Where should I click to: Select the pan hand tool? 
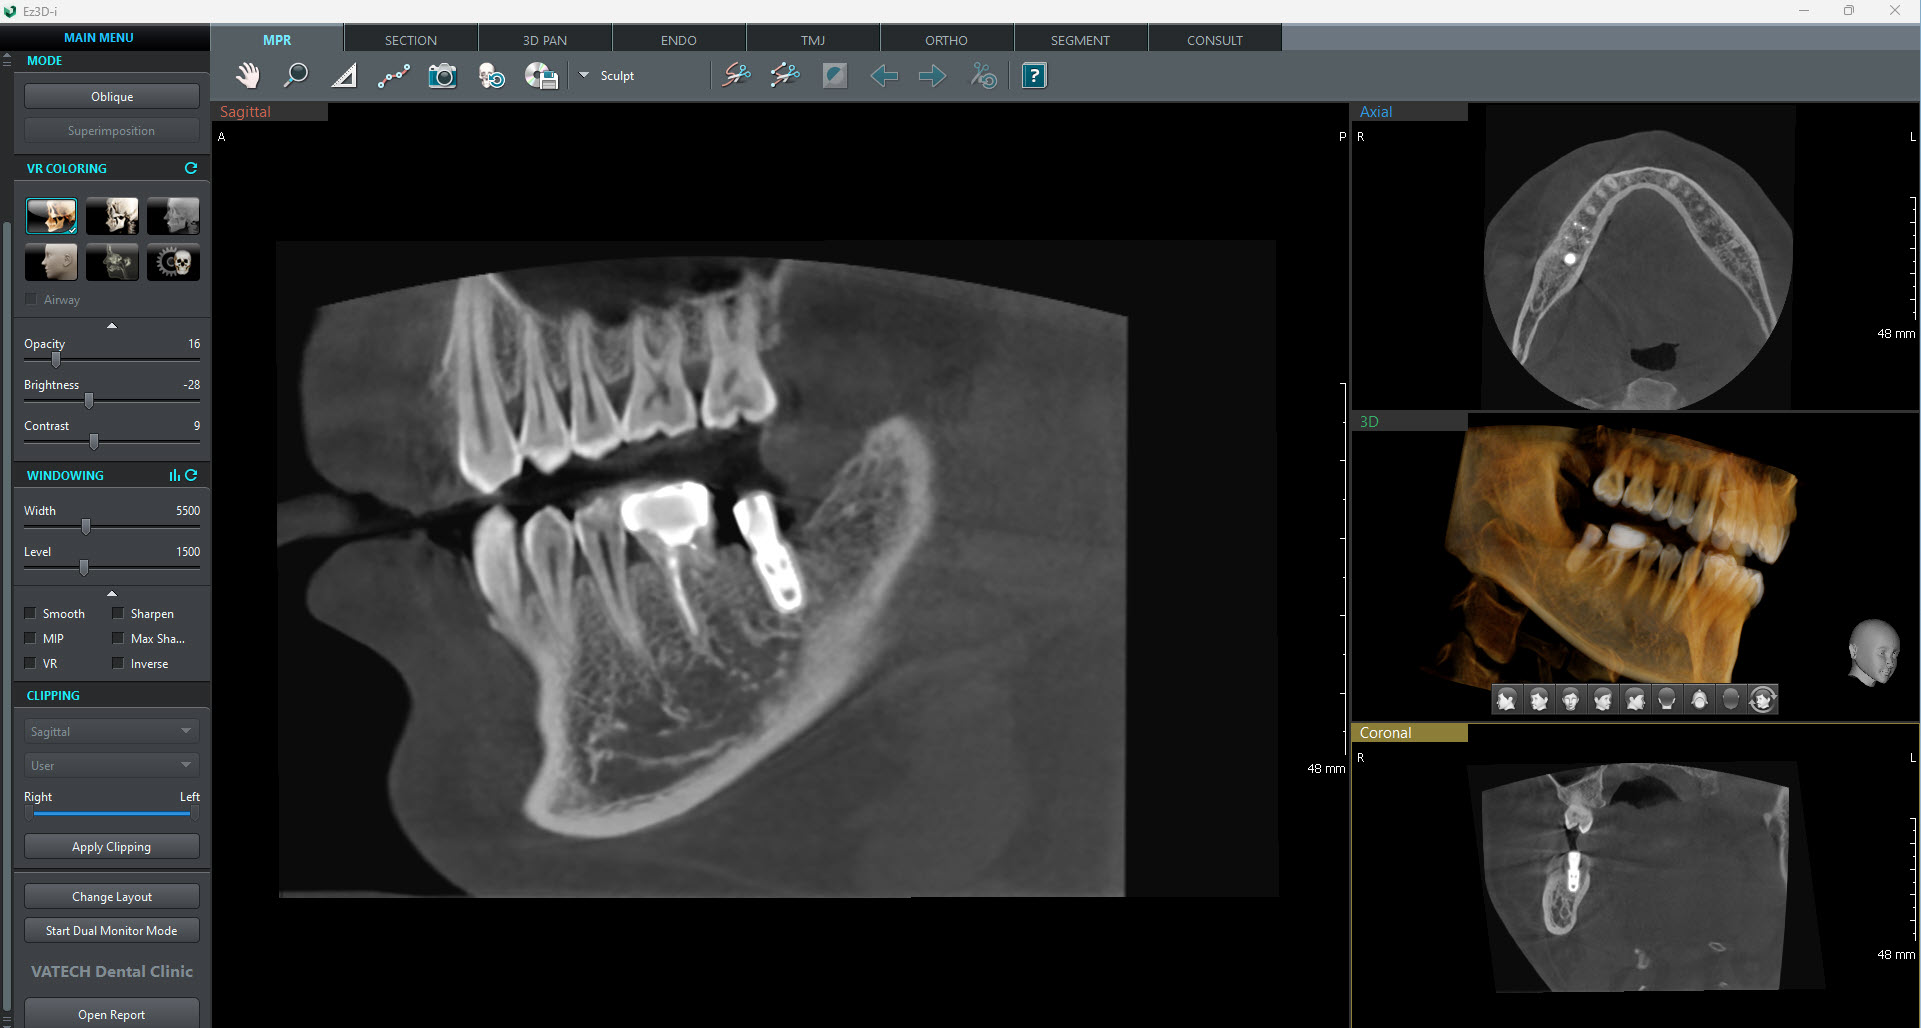pos(247,76)
